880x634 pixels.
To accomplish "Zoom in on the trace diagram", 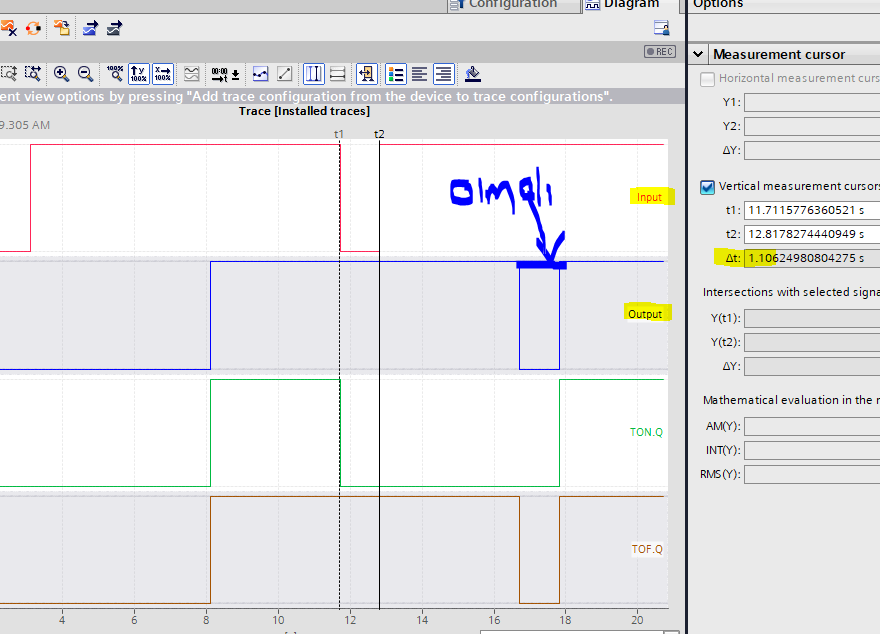I will [61, 73].
